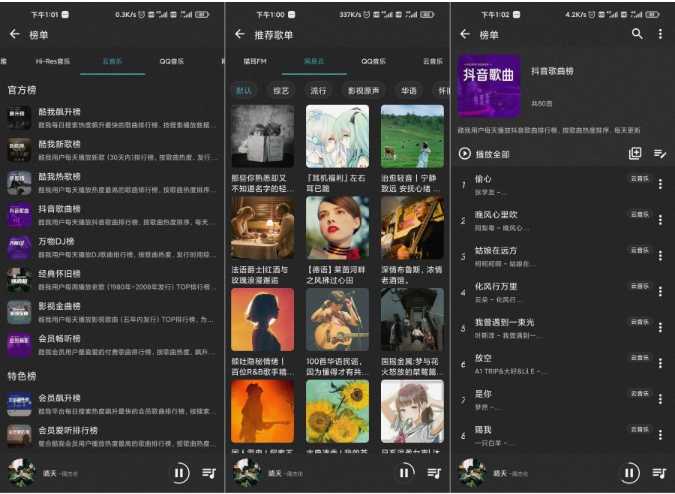This screenshot has width=675, height=494.
Task: Switch to the Hi-Res音乐 tab
Action: tap(53, 61)
